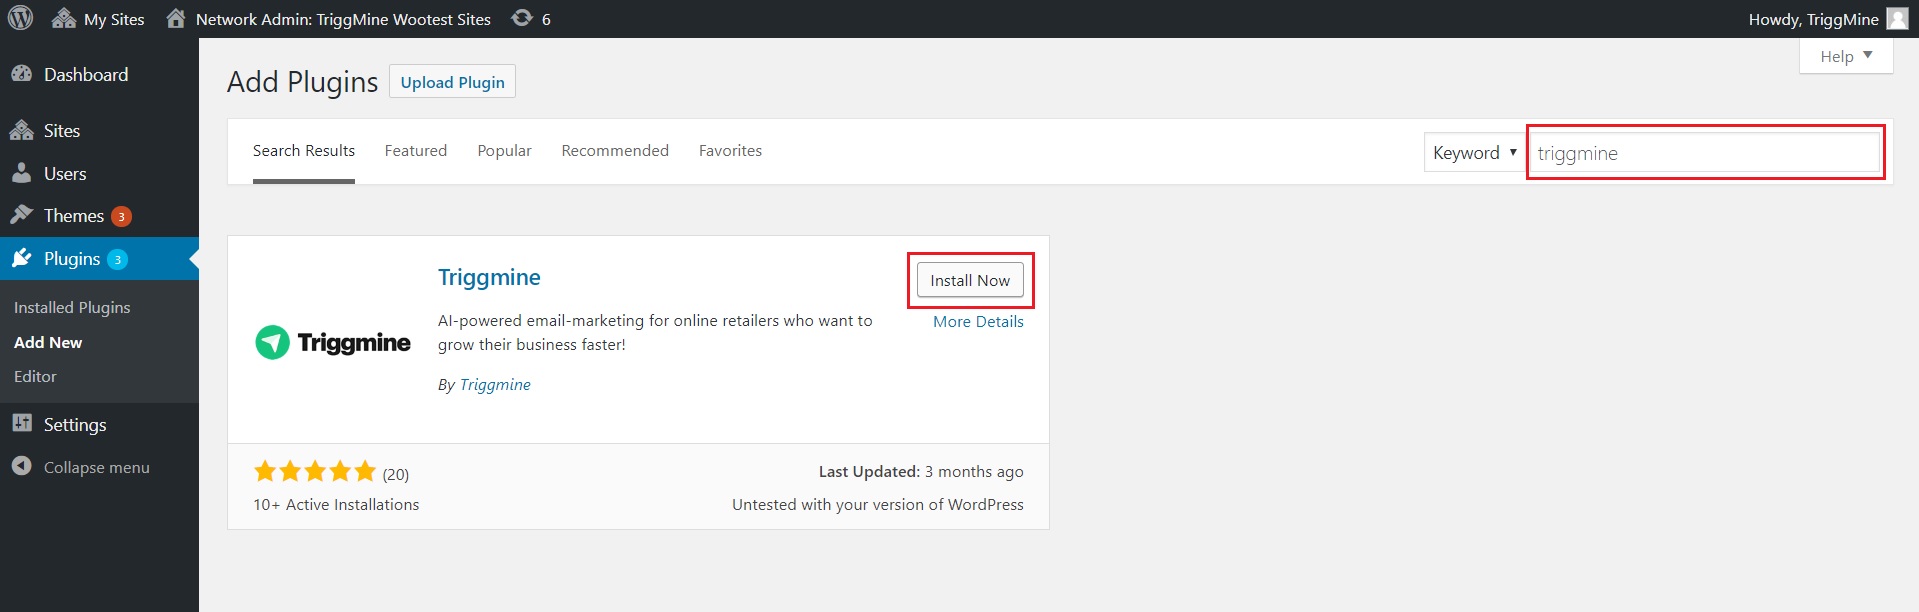The width and height of the screenshot is (1919, 612).
Task: Click the Themes paintbrush icon
Action: (x=22, y=215)
